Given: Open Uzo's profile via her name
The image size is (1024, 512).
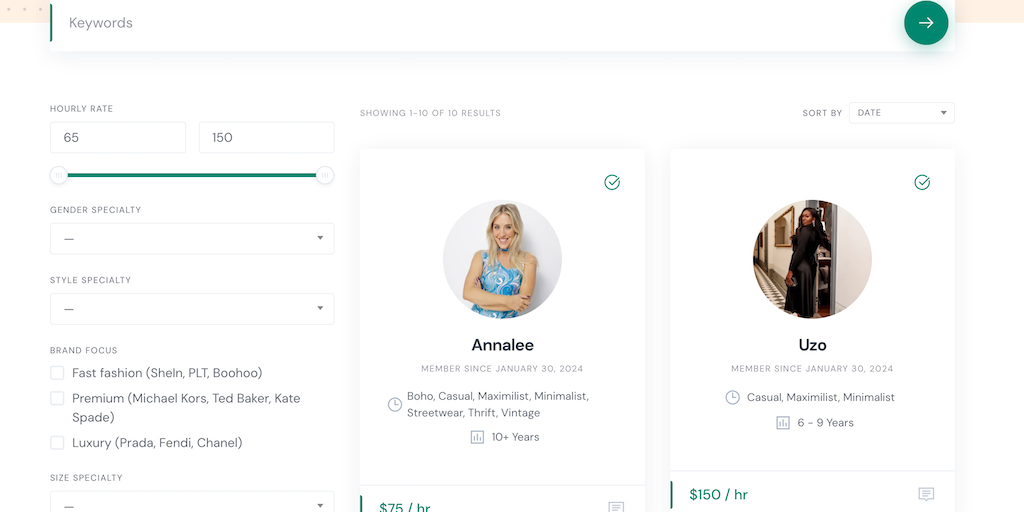Looking at the screenshot, I should pyautogui.click(x=812, y=345).
